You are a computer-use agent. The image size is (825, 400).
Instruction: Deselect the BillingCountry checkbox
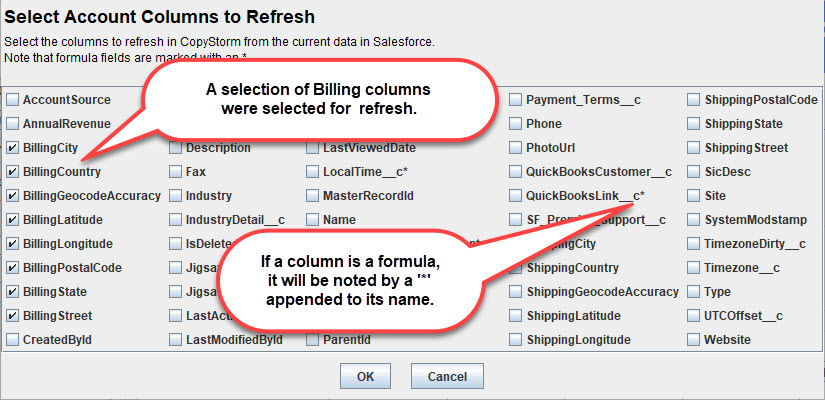pos(12,172)
